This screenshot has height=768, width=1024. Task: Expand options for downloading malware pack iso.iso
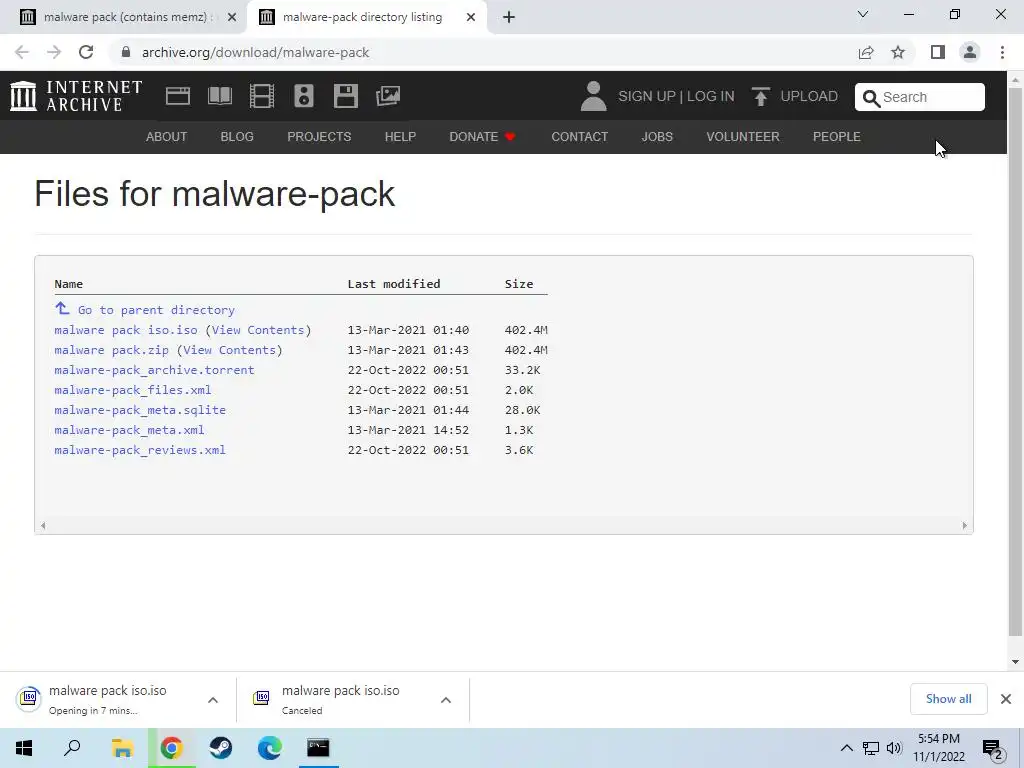tap(213, 700)
